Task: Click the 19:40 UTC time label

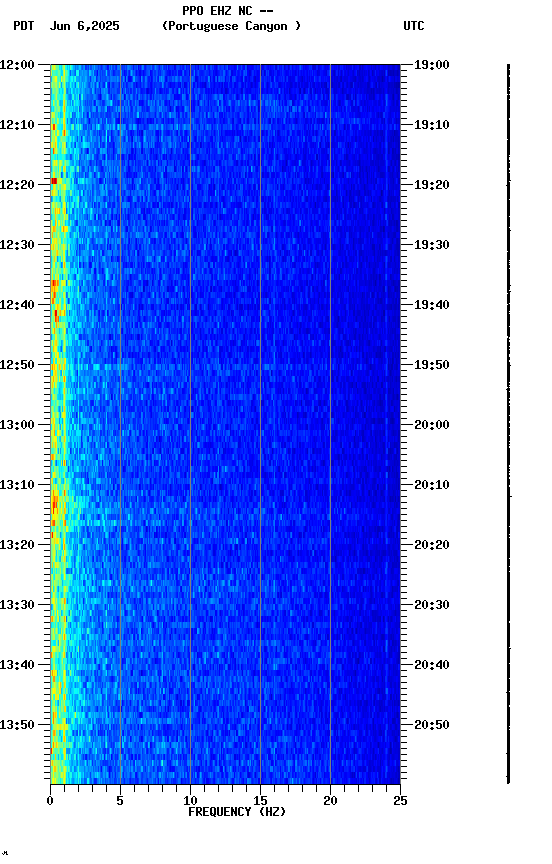Action: (432, 305)
